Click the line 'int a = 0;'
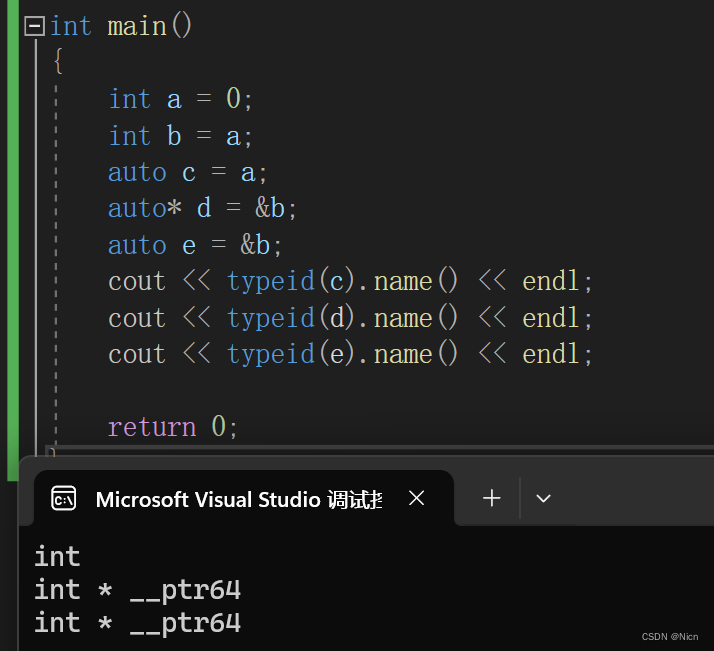 (180, 99)
